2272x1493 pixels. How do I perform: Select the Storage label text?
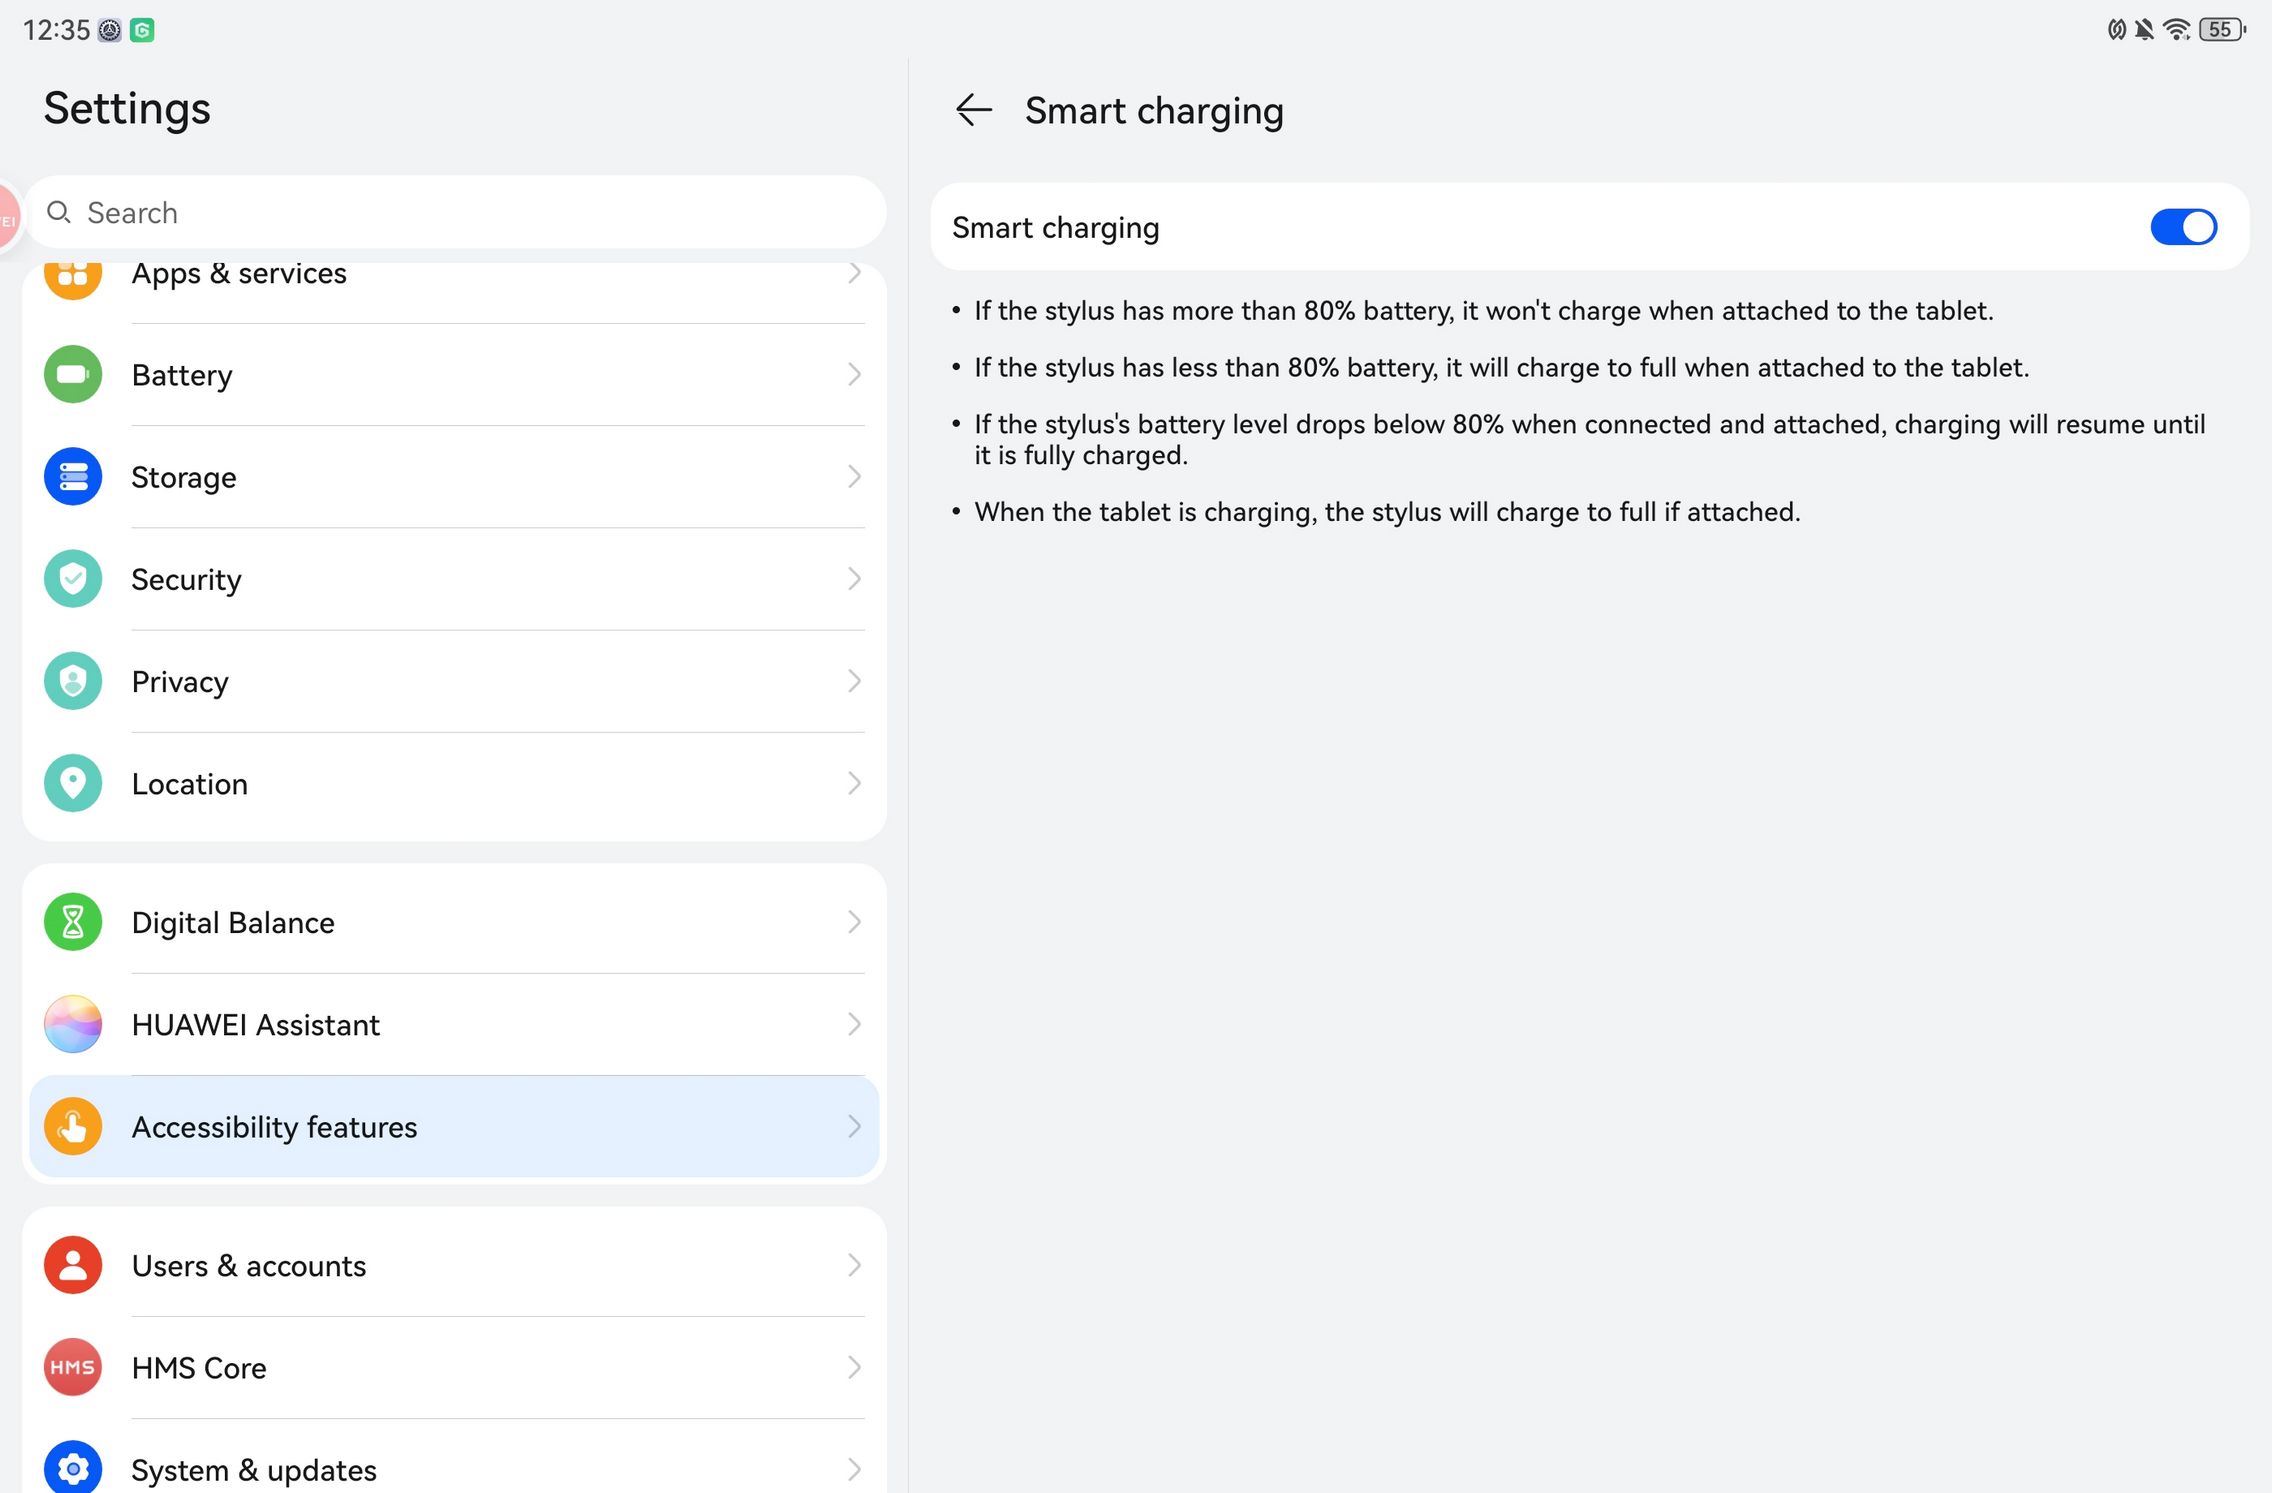184,478
